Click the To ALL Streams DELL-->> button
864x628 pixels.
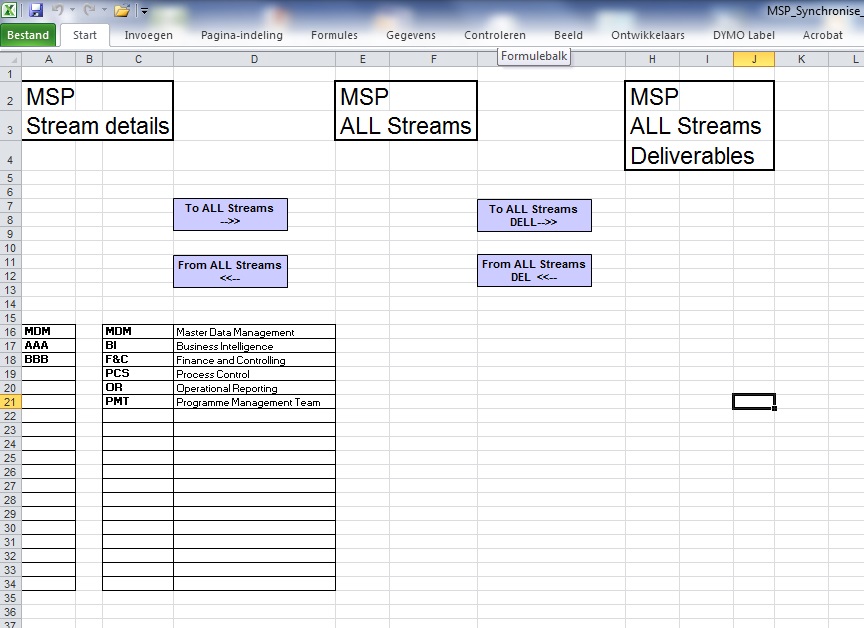click(x=534, y=216)
